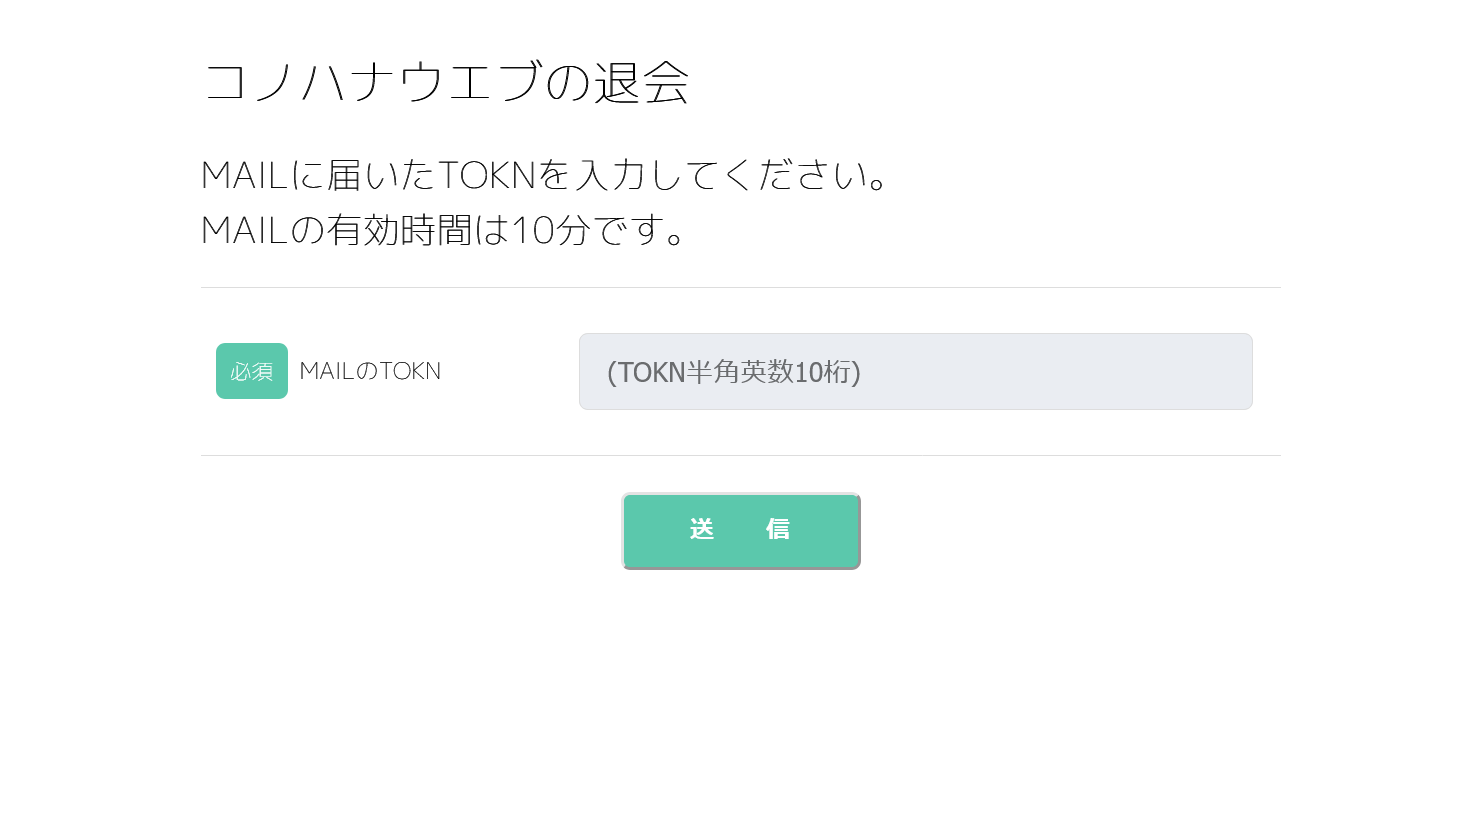Click the コノハナウエブの退会 page heading

pos(445,82)
